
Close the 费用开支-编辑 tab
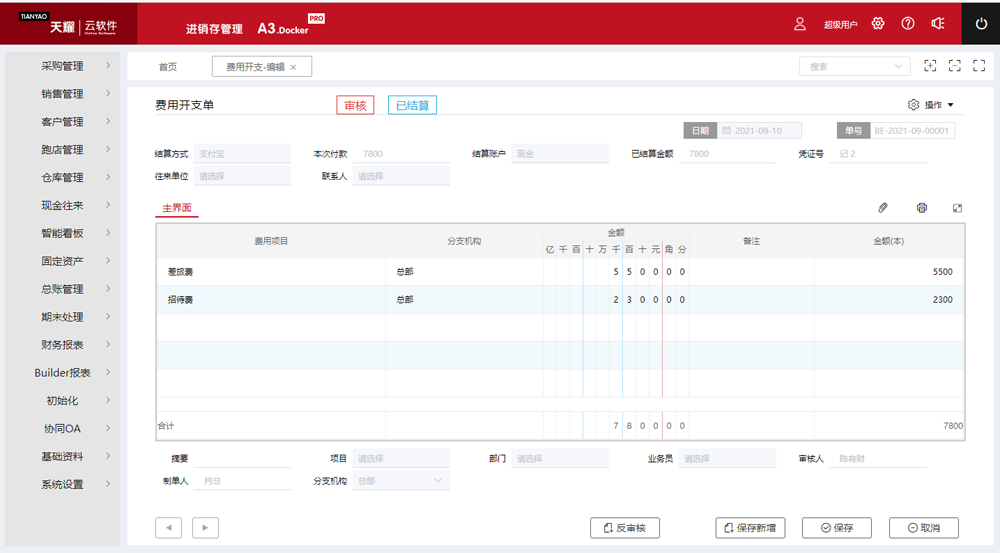point(293,67)
